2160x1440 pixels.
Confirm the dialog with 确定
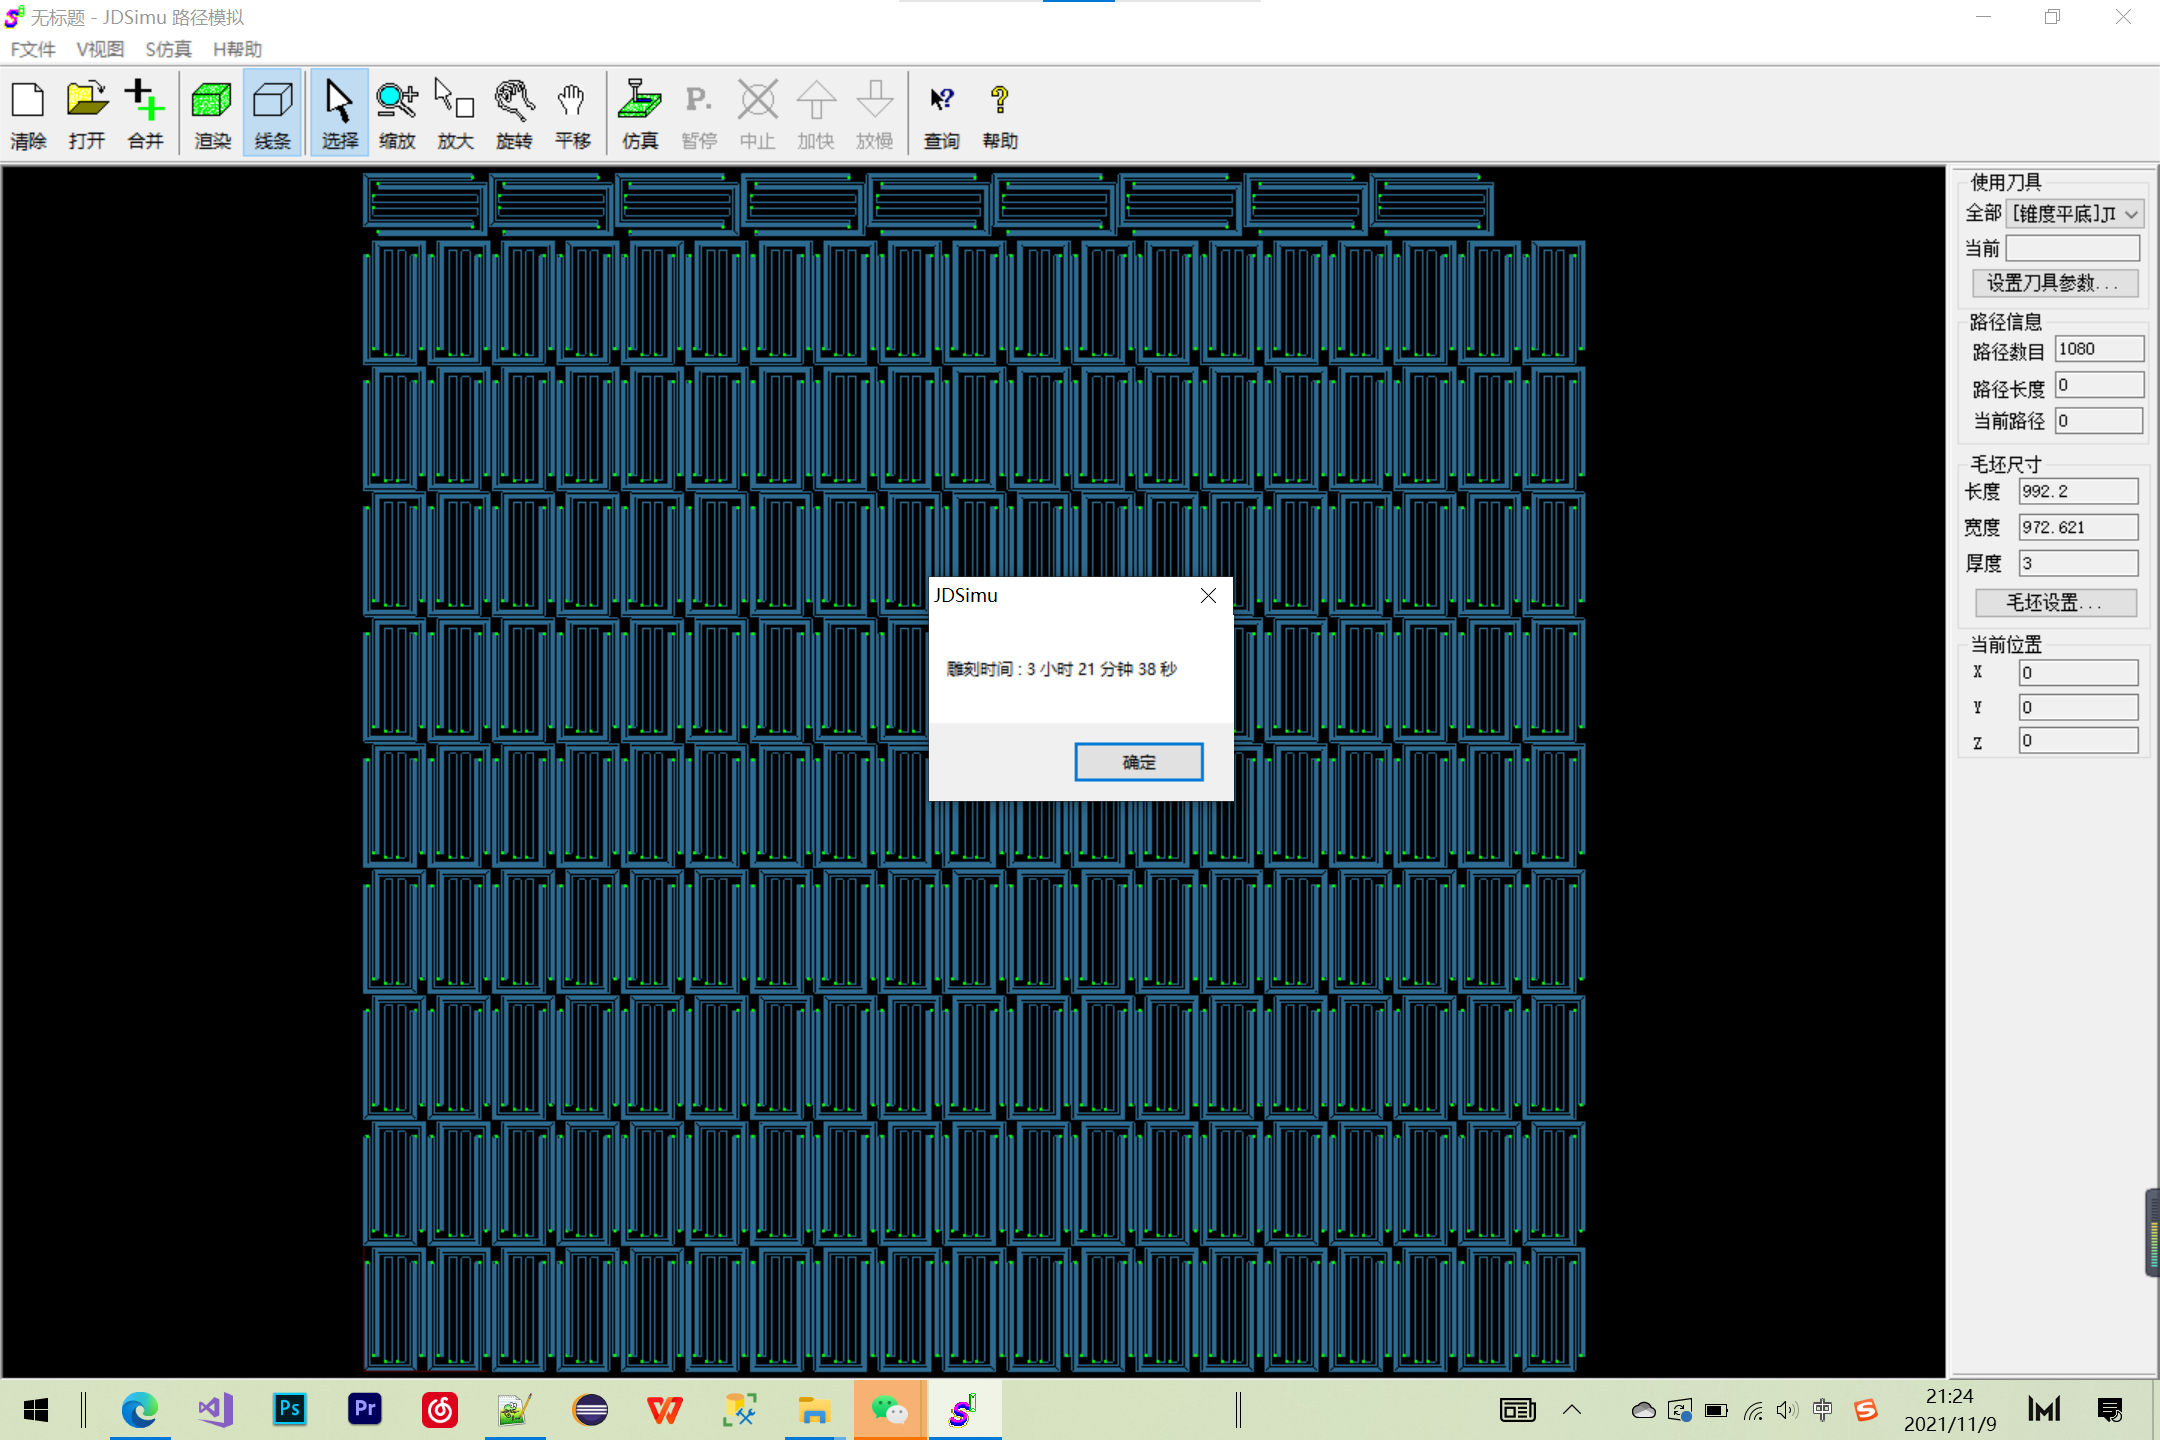click(x=1139, y=762)
